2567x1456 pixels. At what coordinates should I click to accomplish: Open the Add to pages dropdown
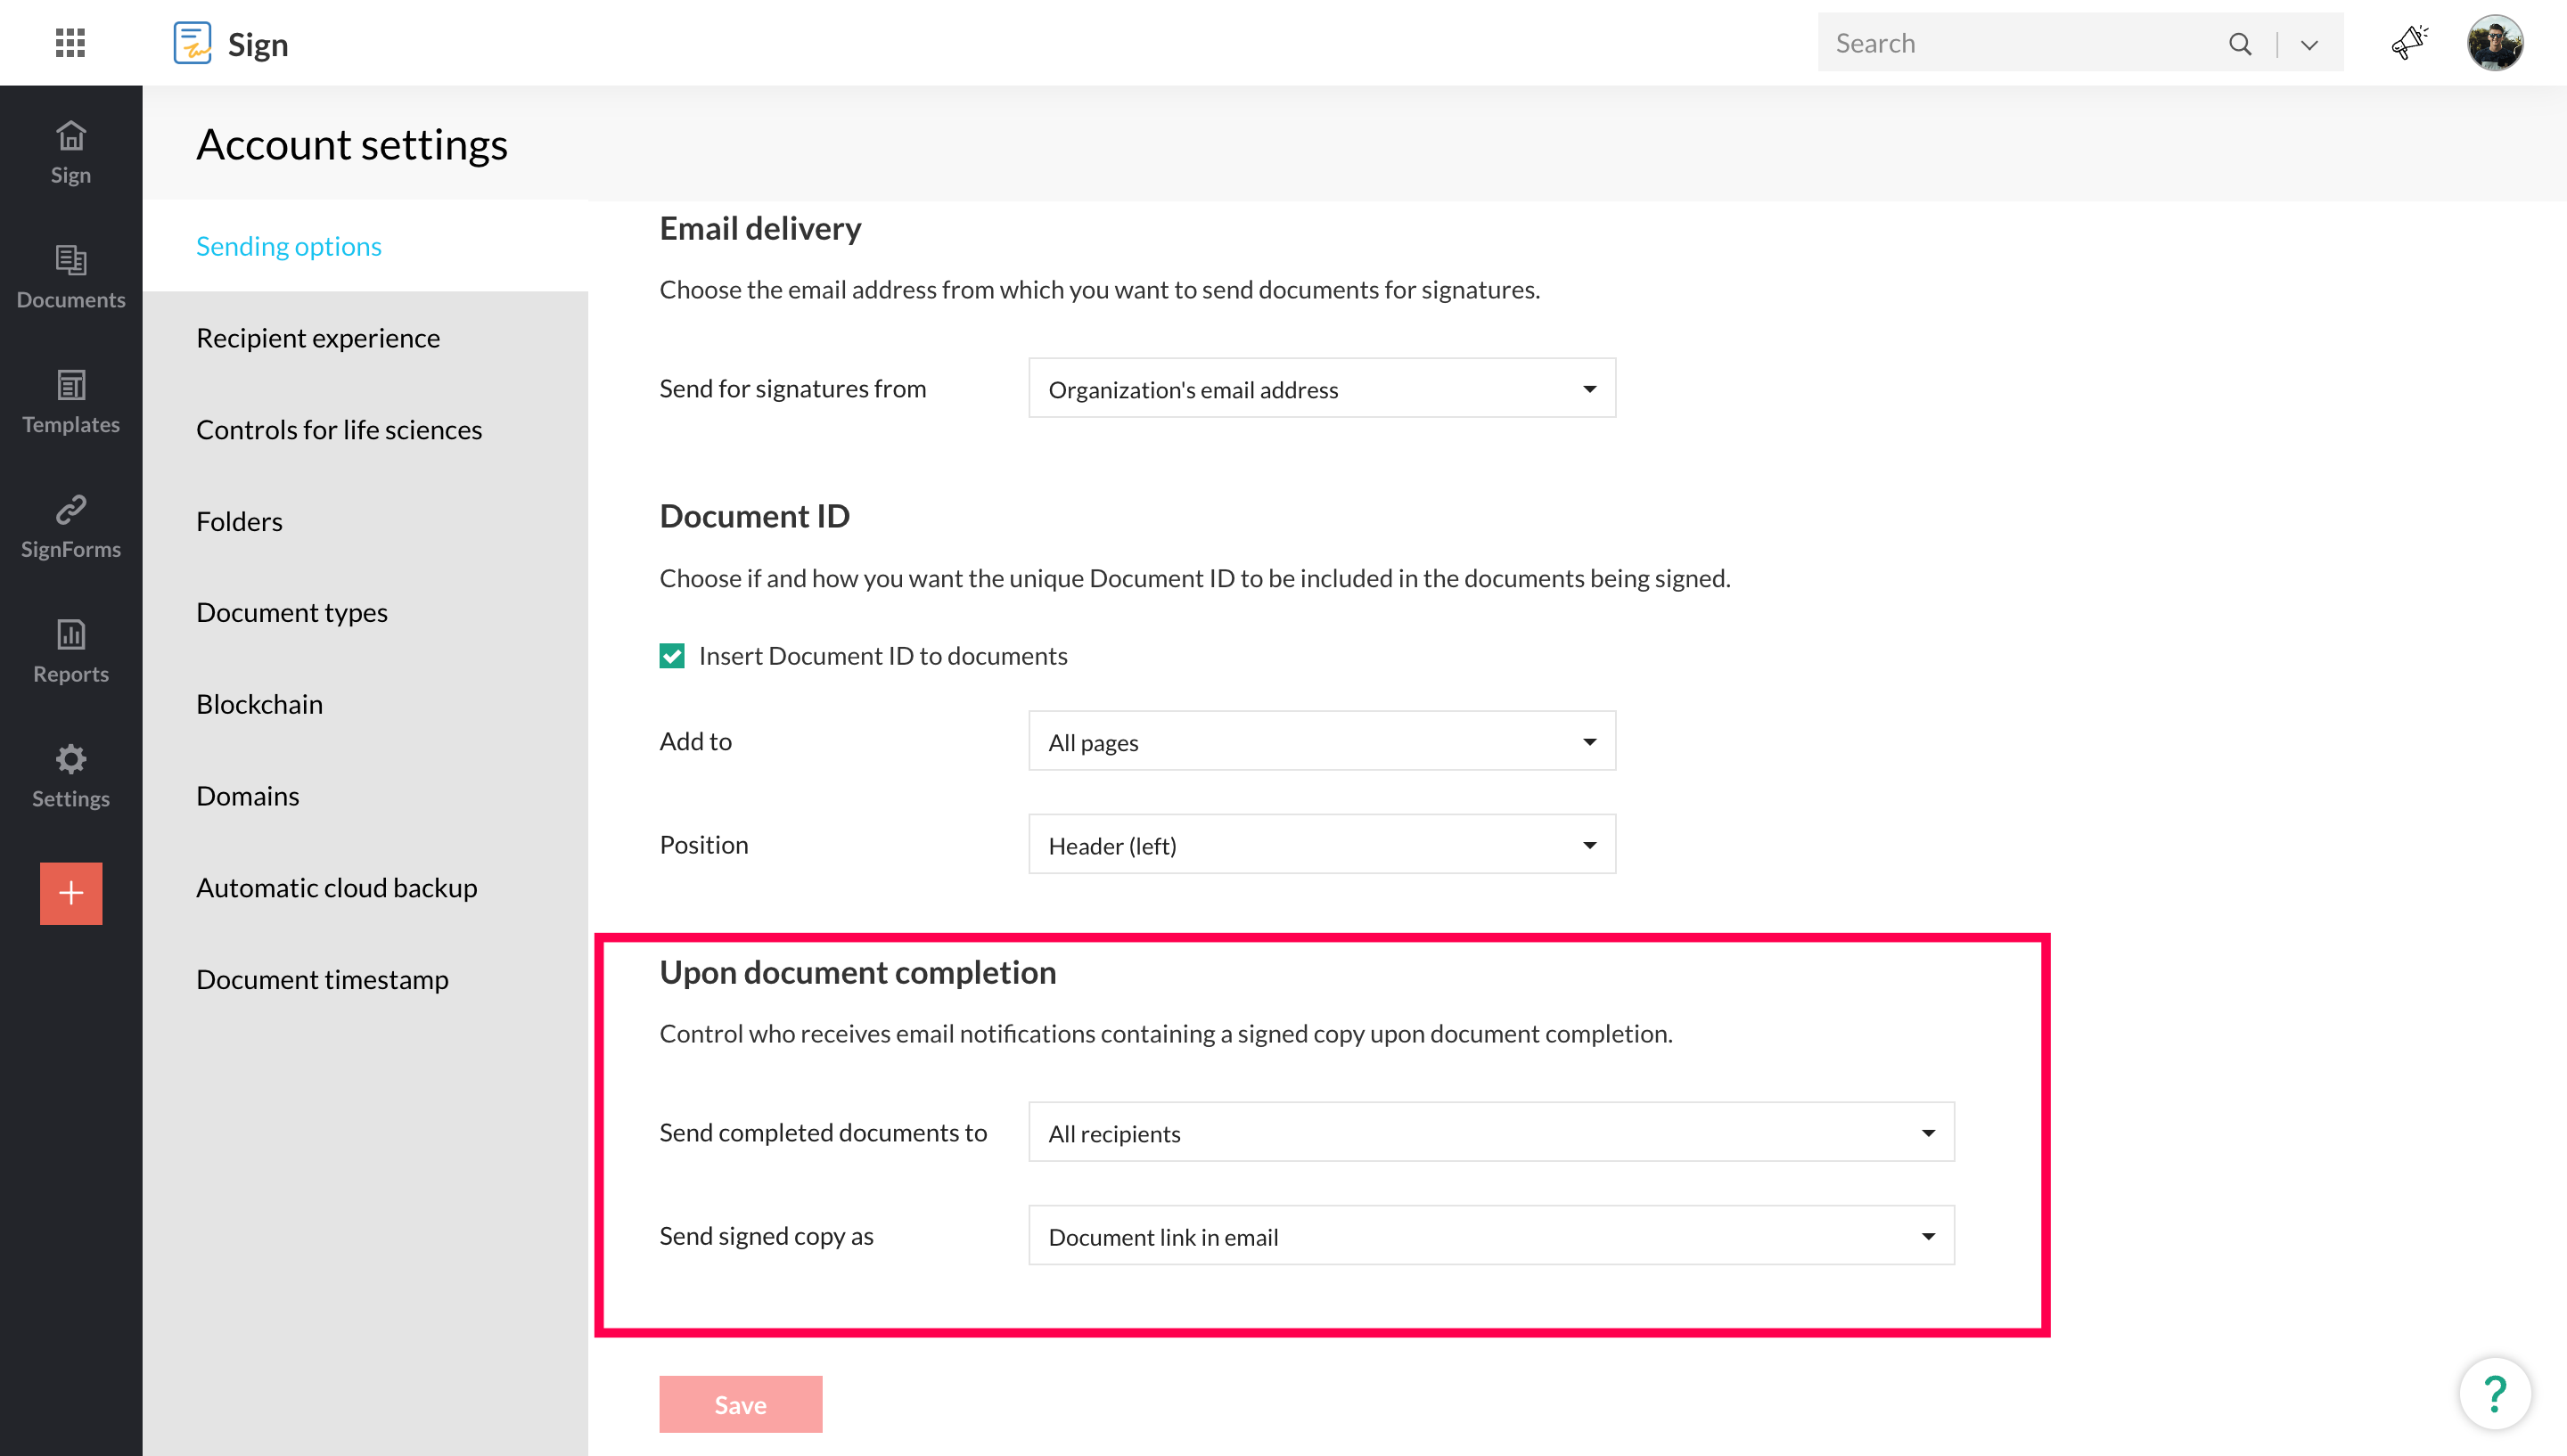pyautogui.click(x=1321, y=742)
